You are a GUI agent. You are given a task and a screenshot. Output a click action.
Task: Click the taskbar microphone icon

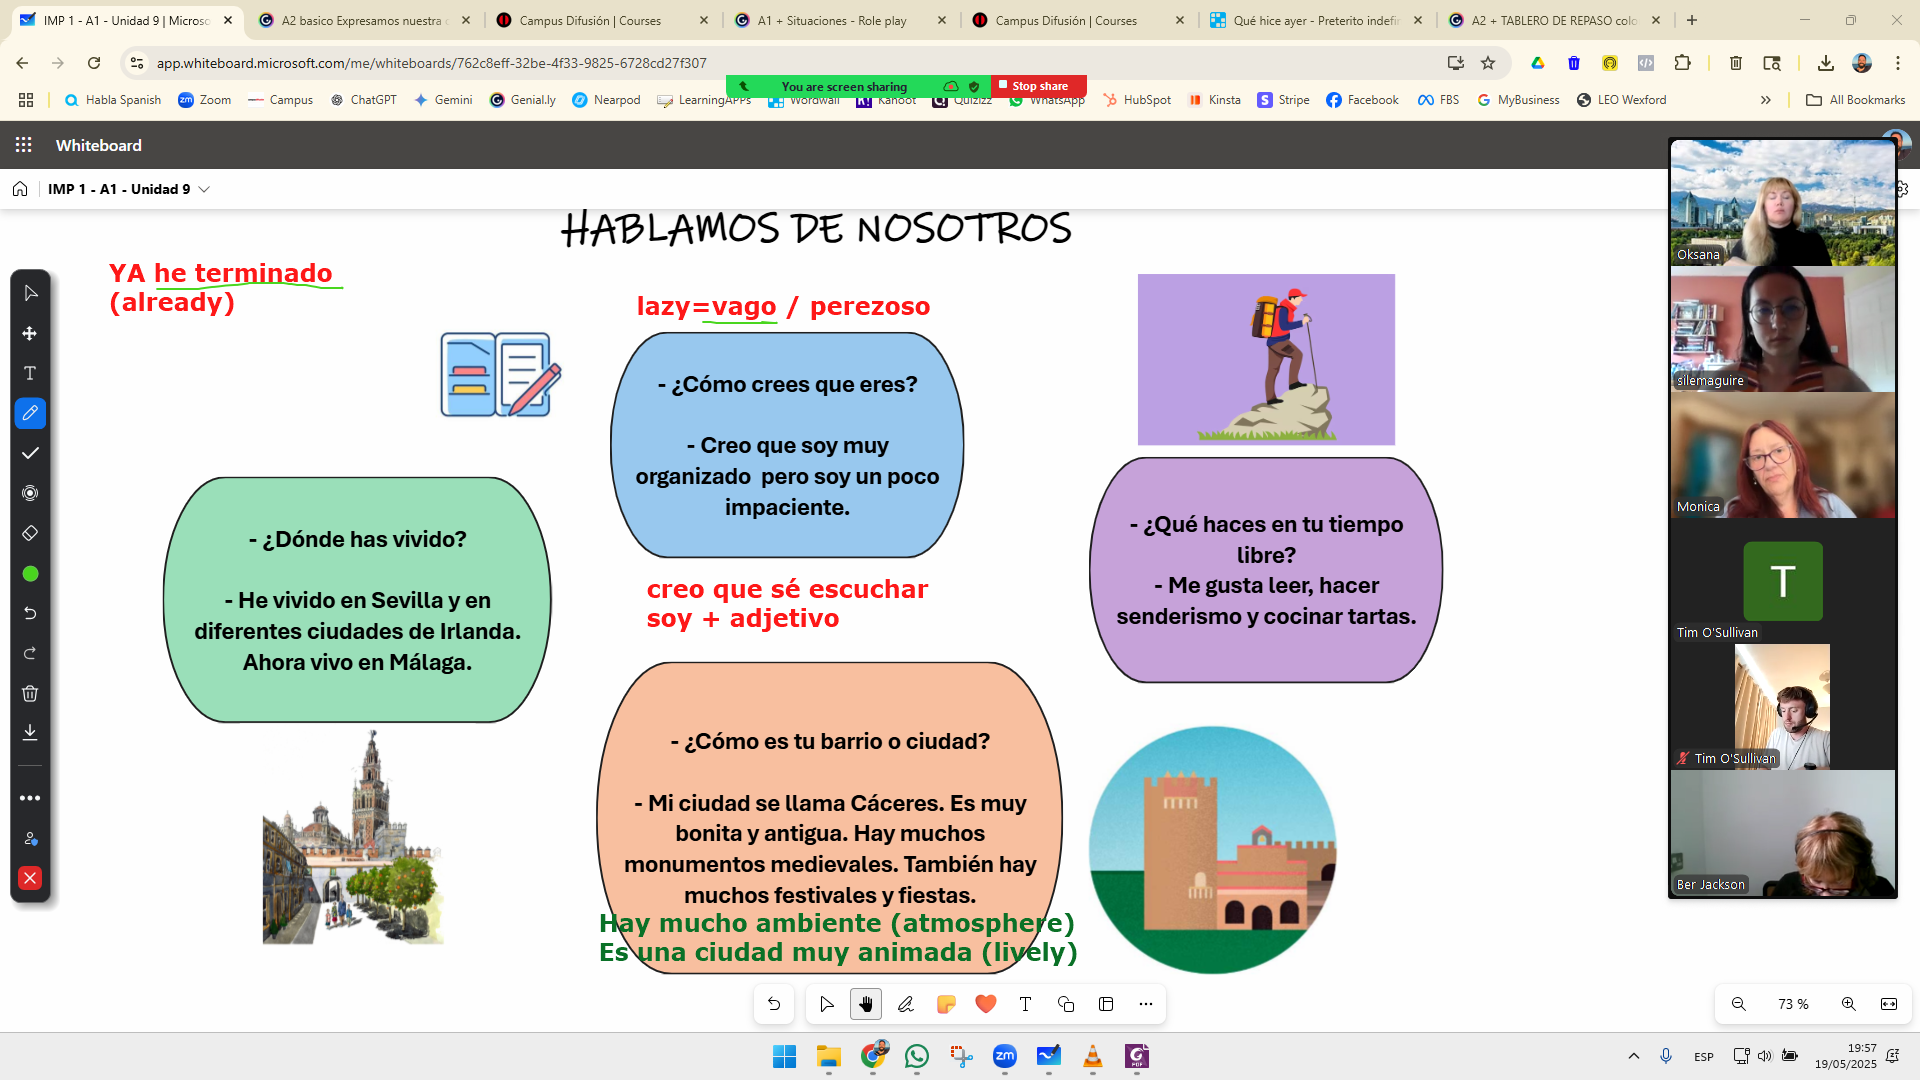click(x=1666, y=1056)
